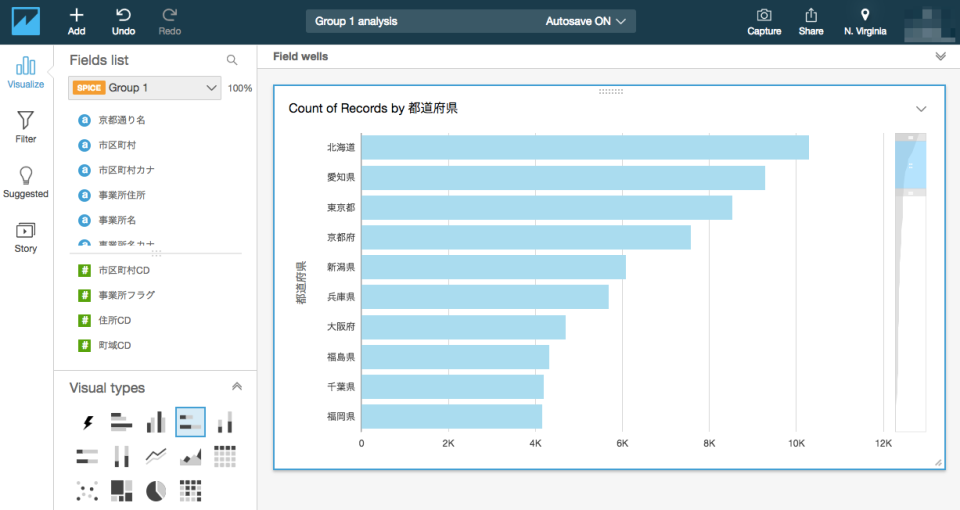Click the 都道府県 y-axis title
This screenshot has width=960, height=510.
coord(301,283)
